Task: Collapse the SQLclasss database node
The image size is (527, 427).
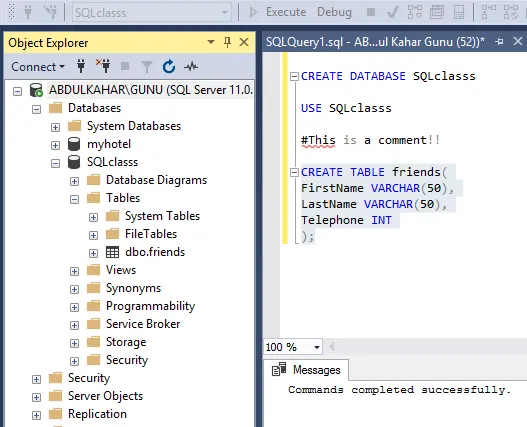Action: pyautogui.click(x=55, y=163)
